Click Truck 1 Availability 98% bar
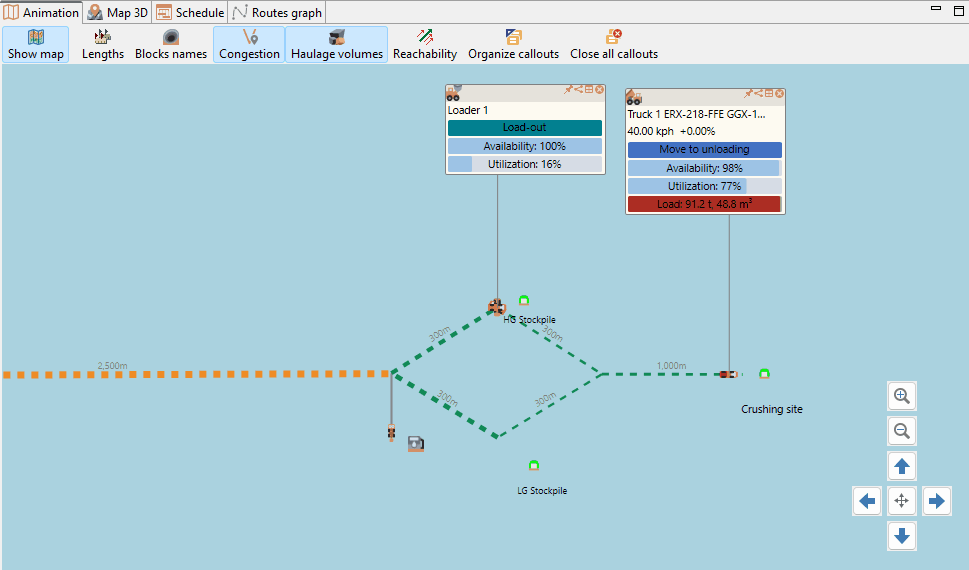This screenshot has width=969, height=570. (705, 168)
